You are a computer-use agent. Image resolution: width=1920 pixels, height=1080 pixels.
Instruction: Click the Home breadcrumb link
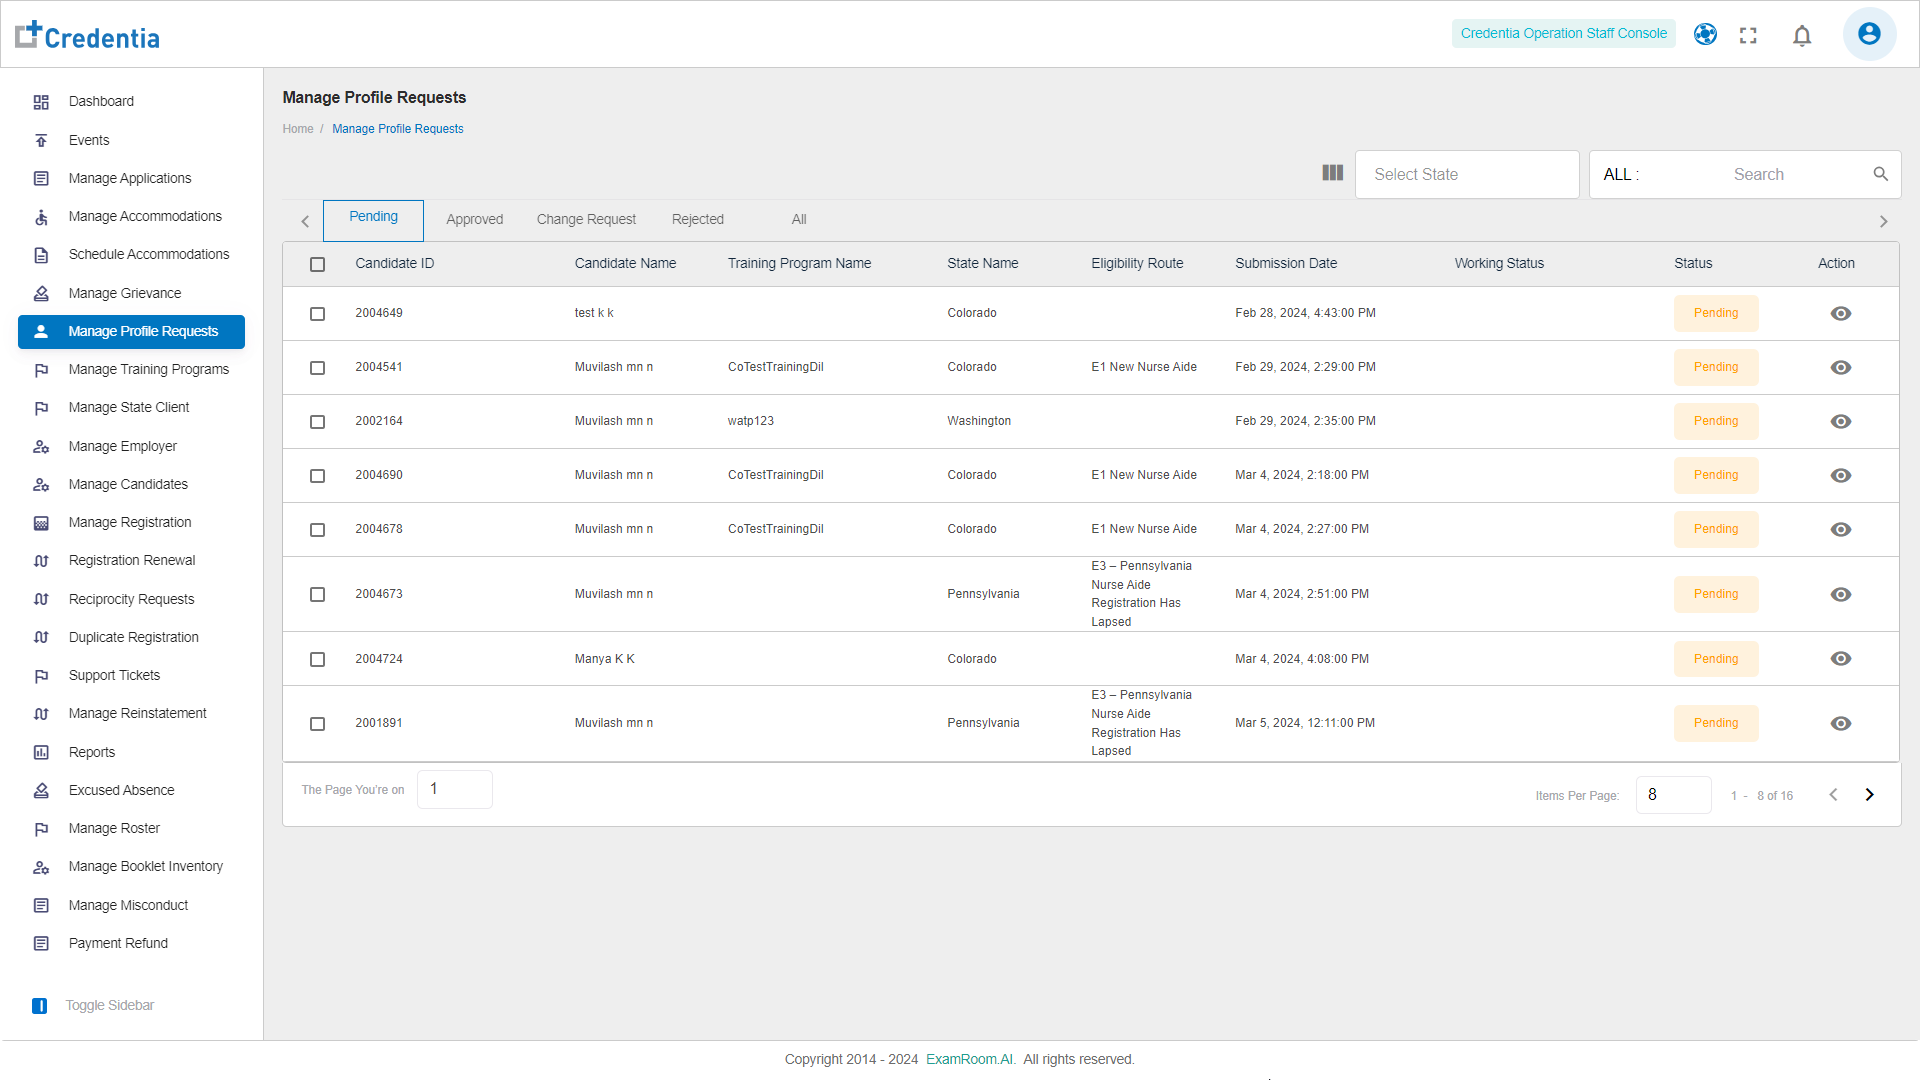(x=297, y=129)
